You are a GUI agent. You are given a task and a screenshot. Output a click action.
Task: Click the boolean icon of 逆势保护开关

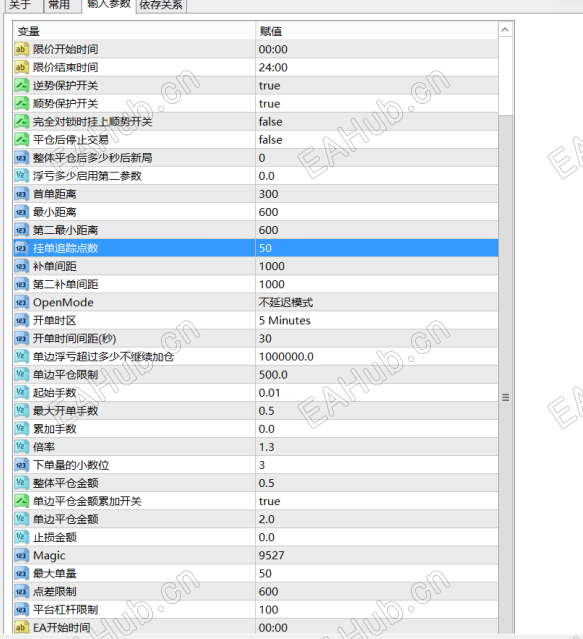click(x=21, y=86)
